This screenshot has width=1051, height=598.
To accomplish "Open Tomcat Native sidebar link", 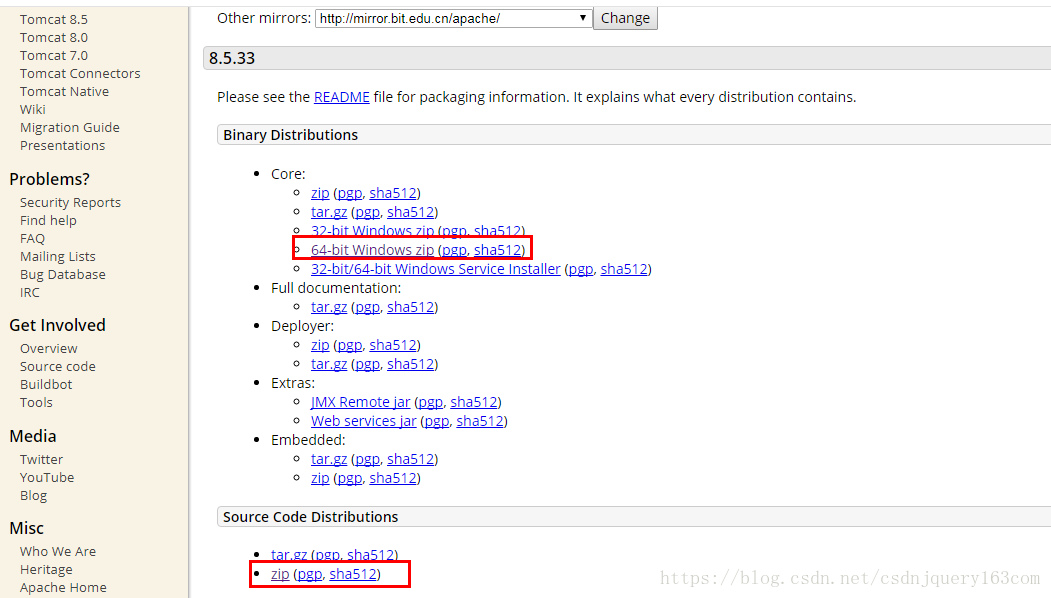I will (x=64, y=92).
